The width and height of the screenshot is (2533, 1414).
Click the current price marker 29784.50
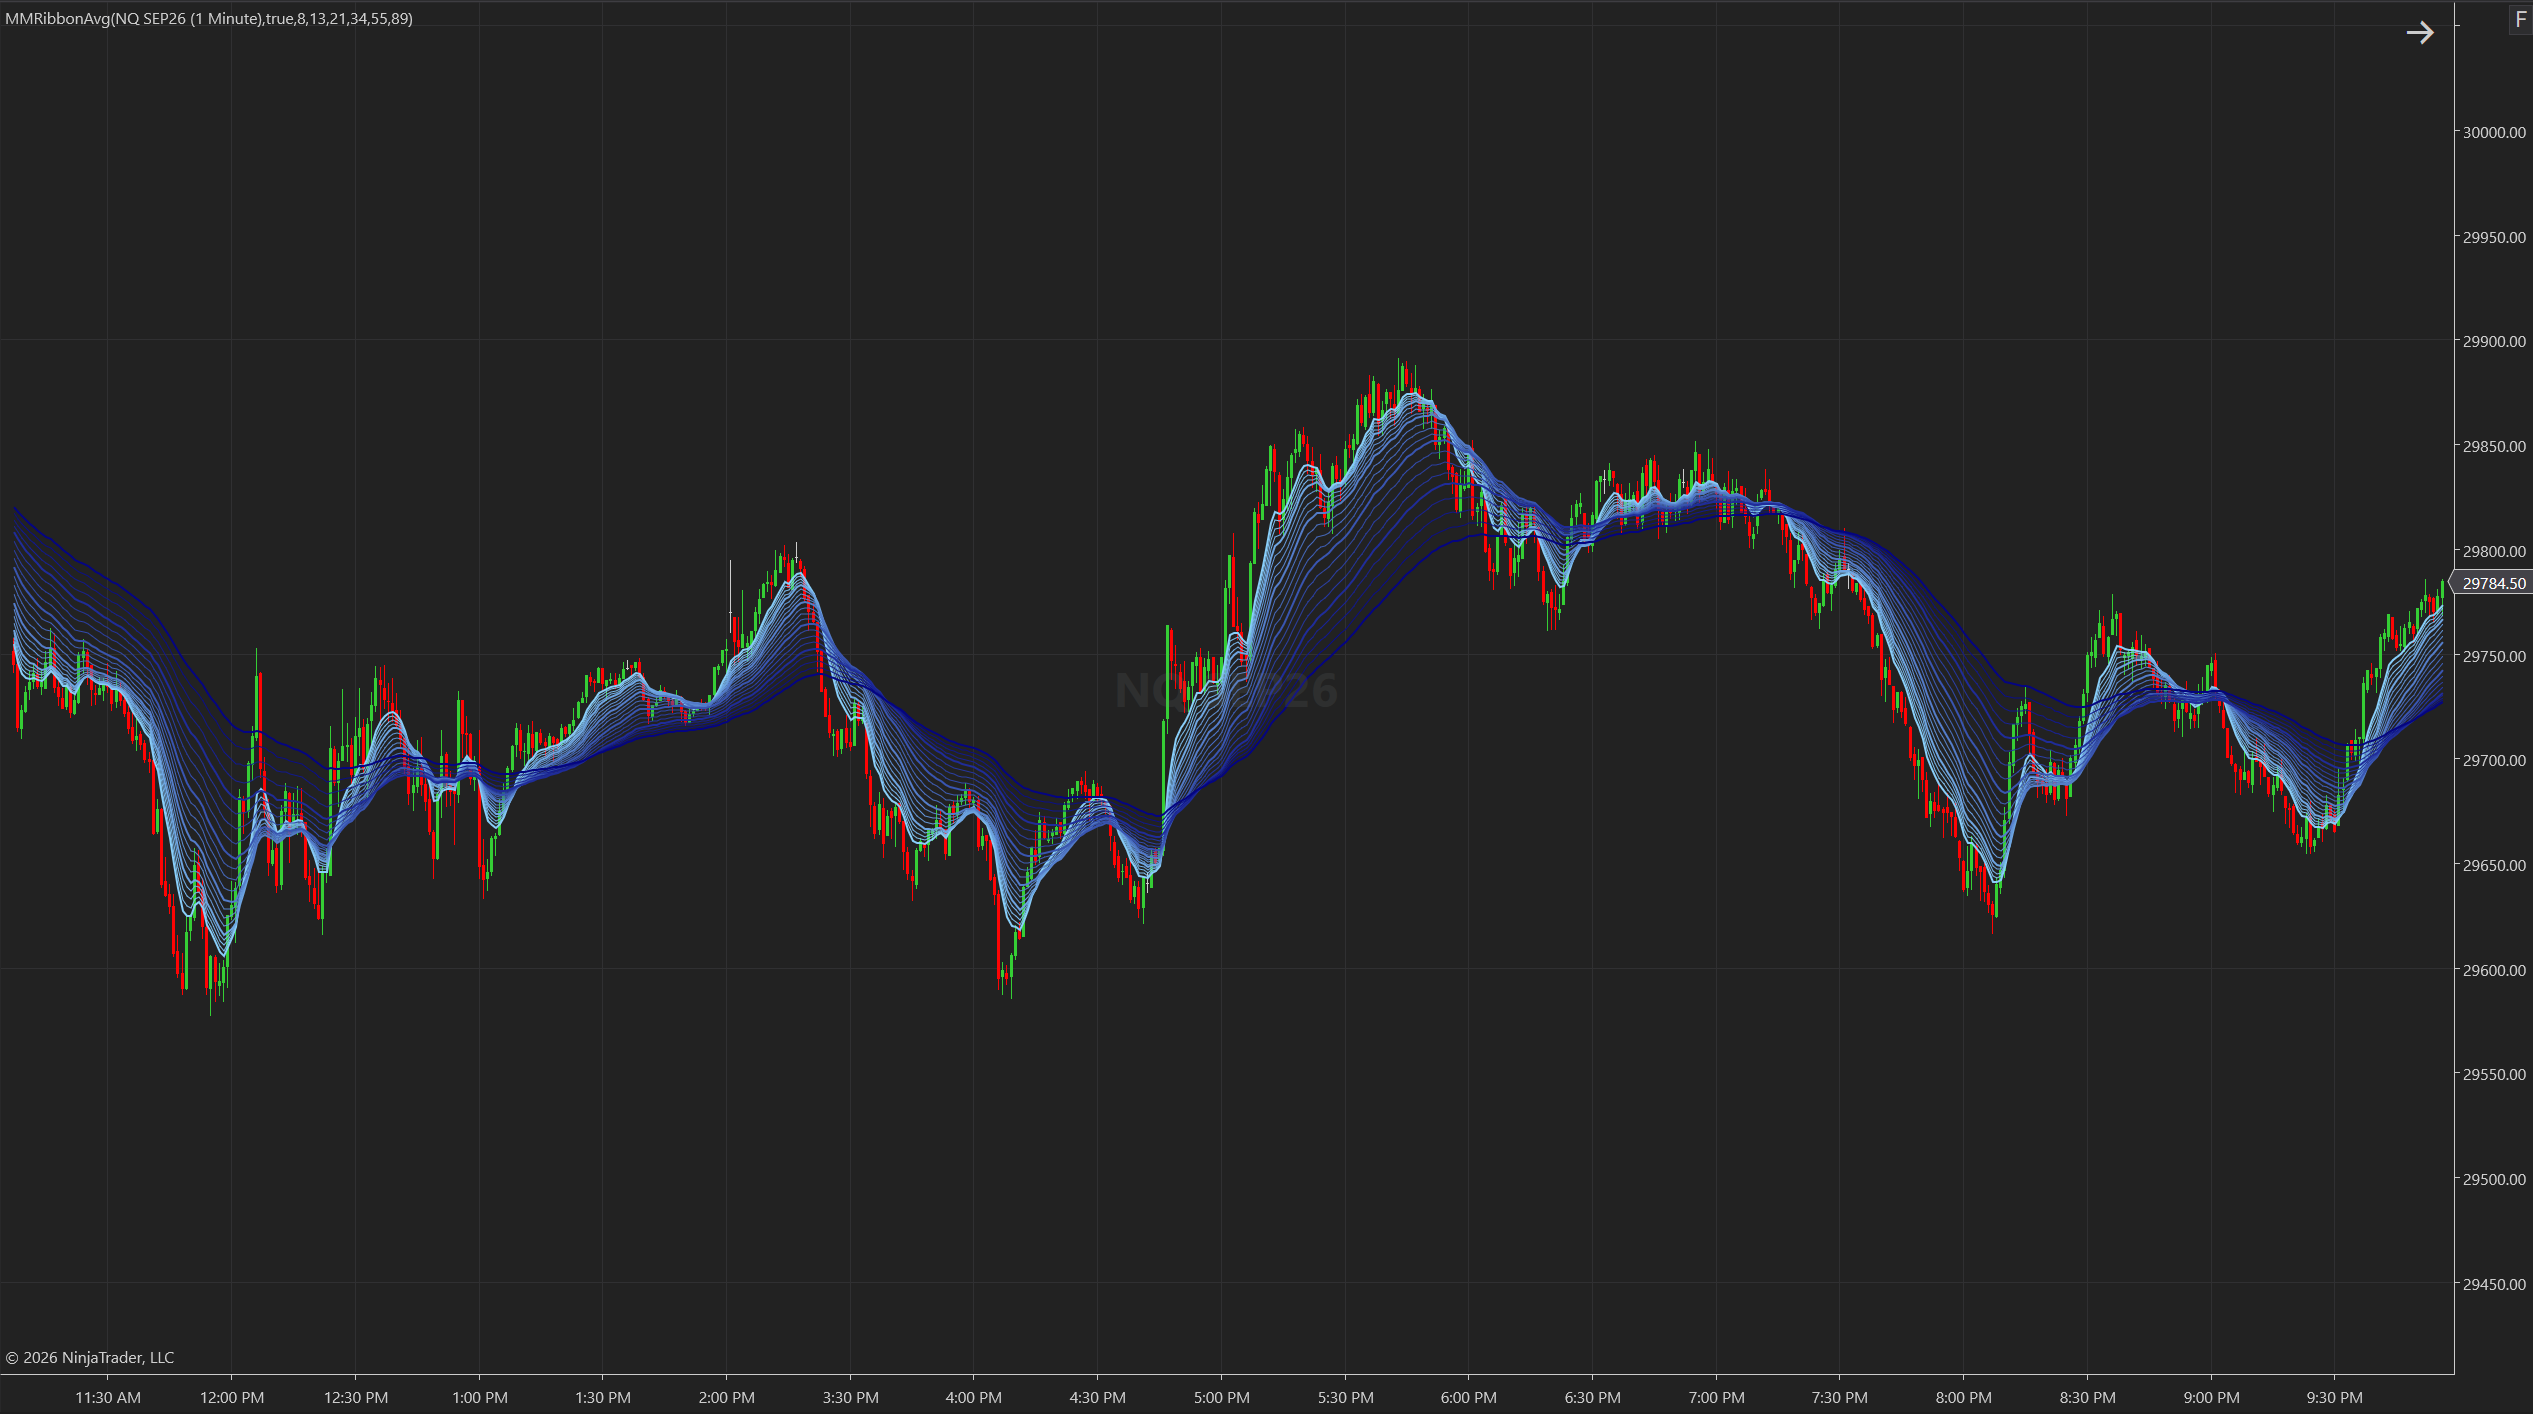coord(2494,583)
